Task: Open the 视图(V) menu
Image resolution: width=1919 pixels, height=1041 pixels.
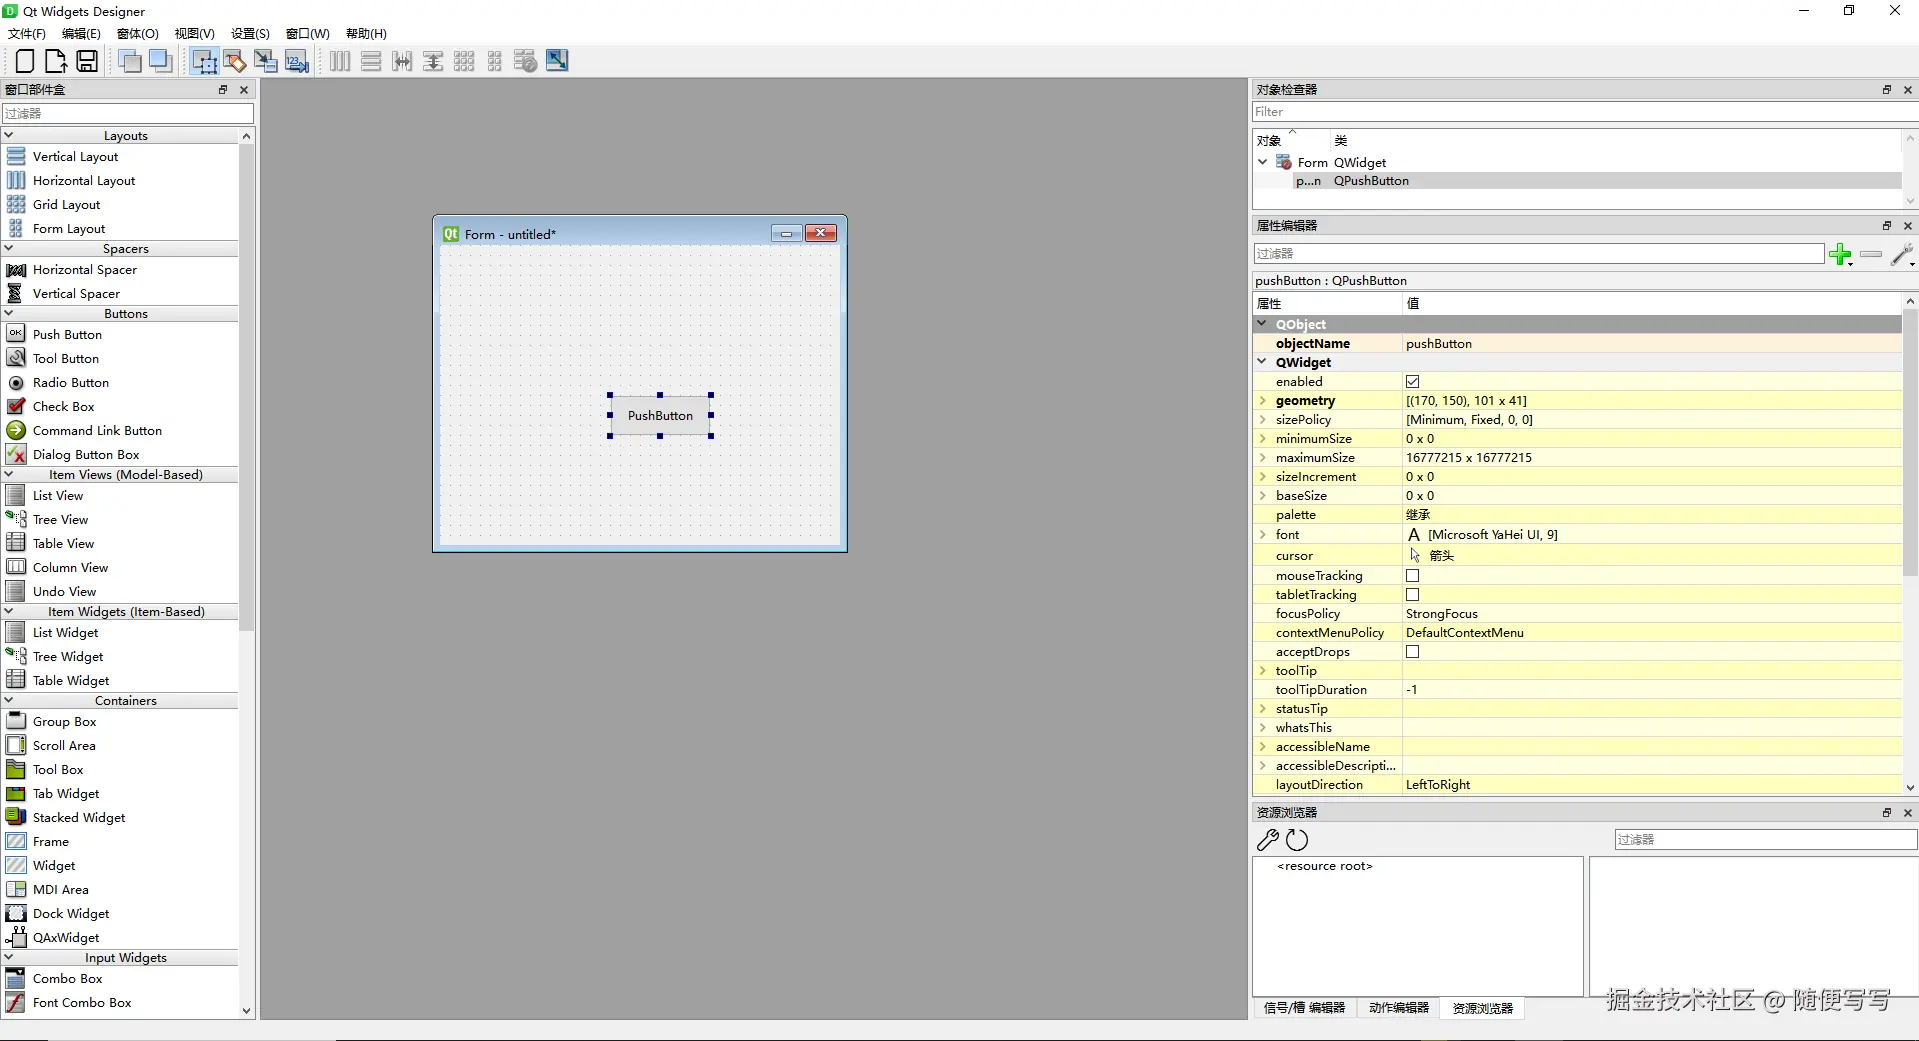Action: point(195,33)
